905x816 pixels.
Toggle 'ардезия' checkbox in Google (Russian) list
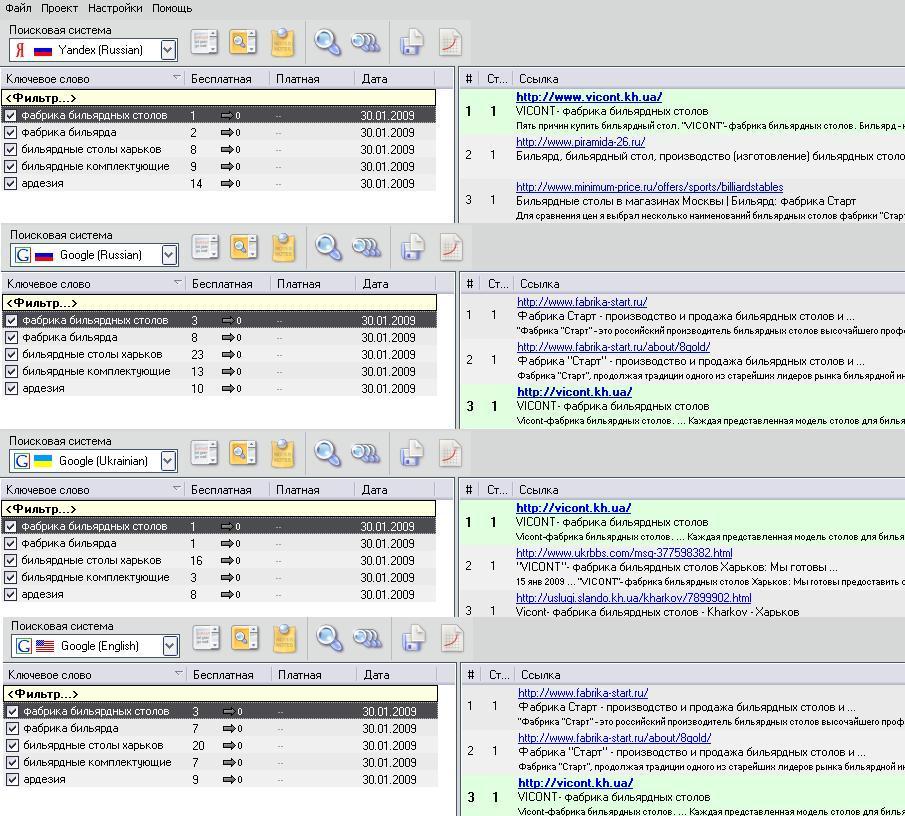click(x=11, y=389)
